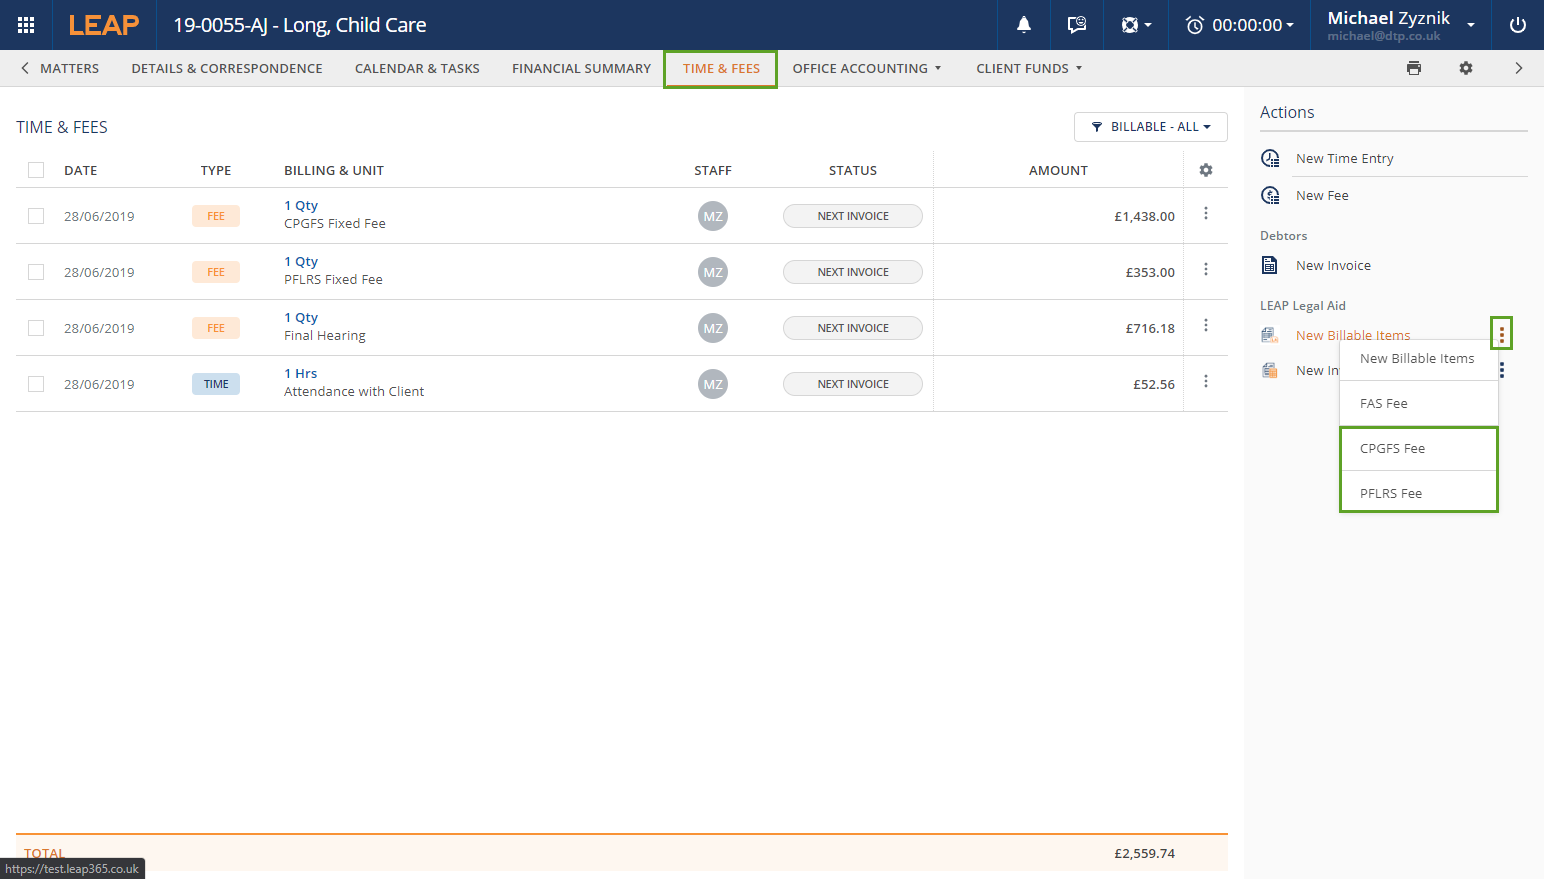The height and width of the screenshot is (879, 1544).
Task: Open row menu for CPGFS Fixed Fee
Action: coord(1206,214)
